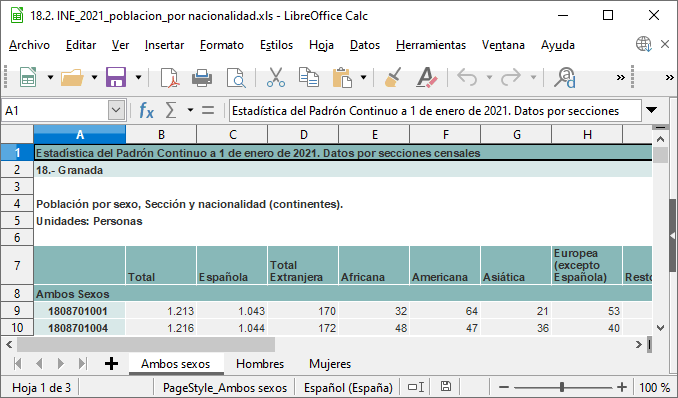Click the Formula equals sign icon
Viewport: 678px width, 398px height.
click(x=208, y=111)
